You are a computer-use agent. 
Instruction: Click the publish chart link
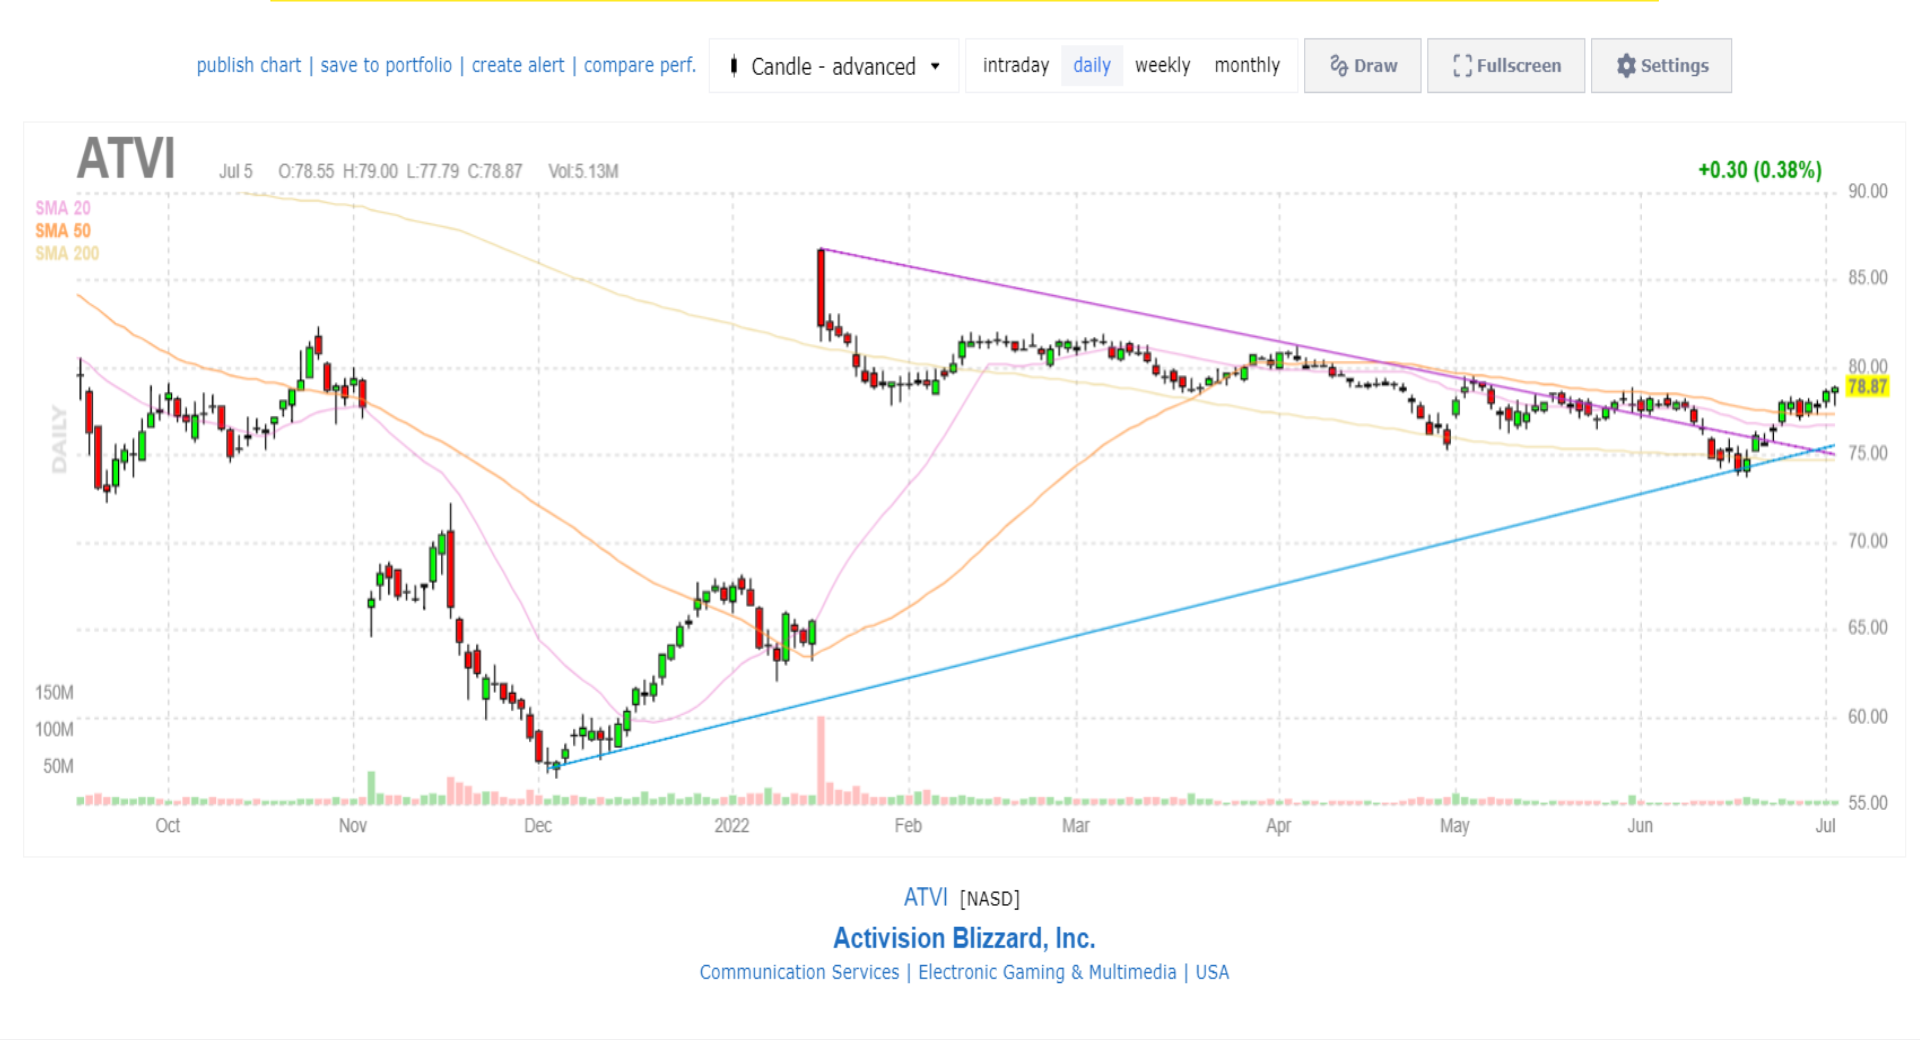click(248, 66)
